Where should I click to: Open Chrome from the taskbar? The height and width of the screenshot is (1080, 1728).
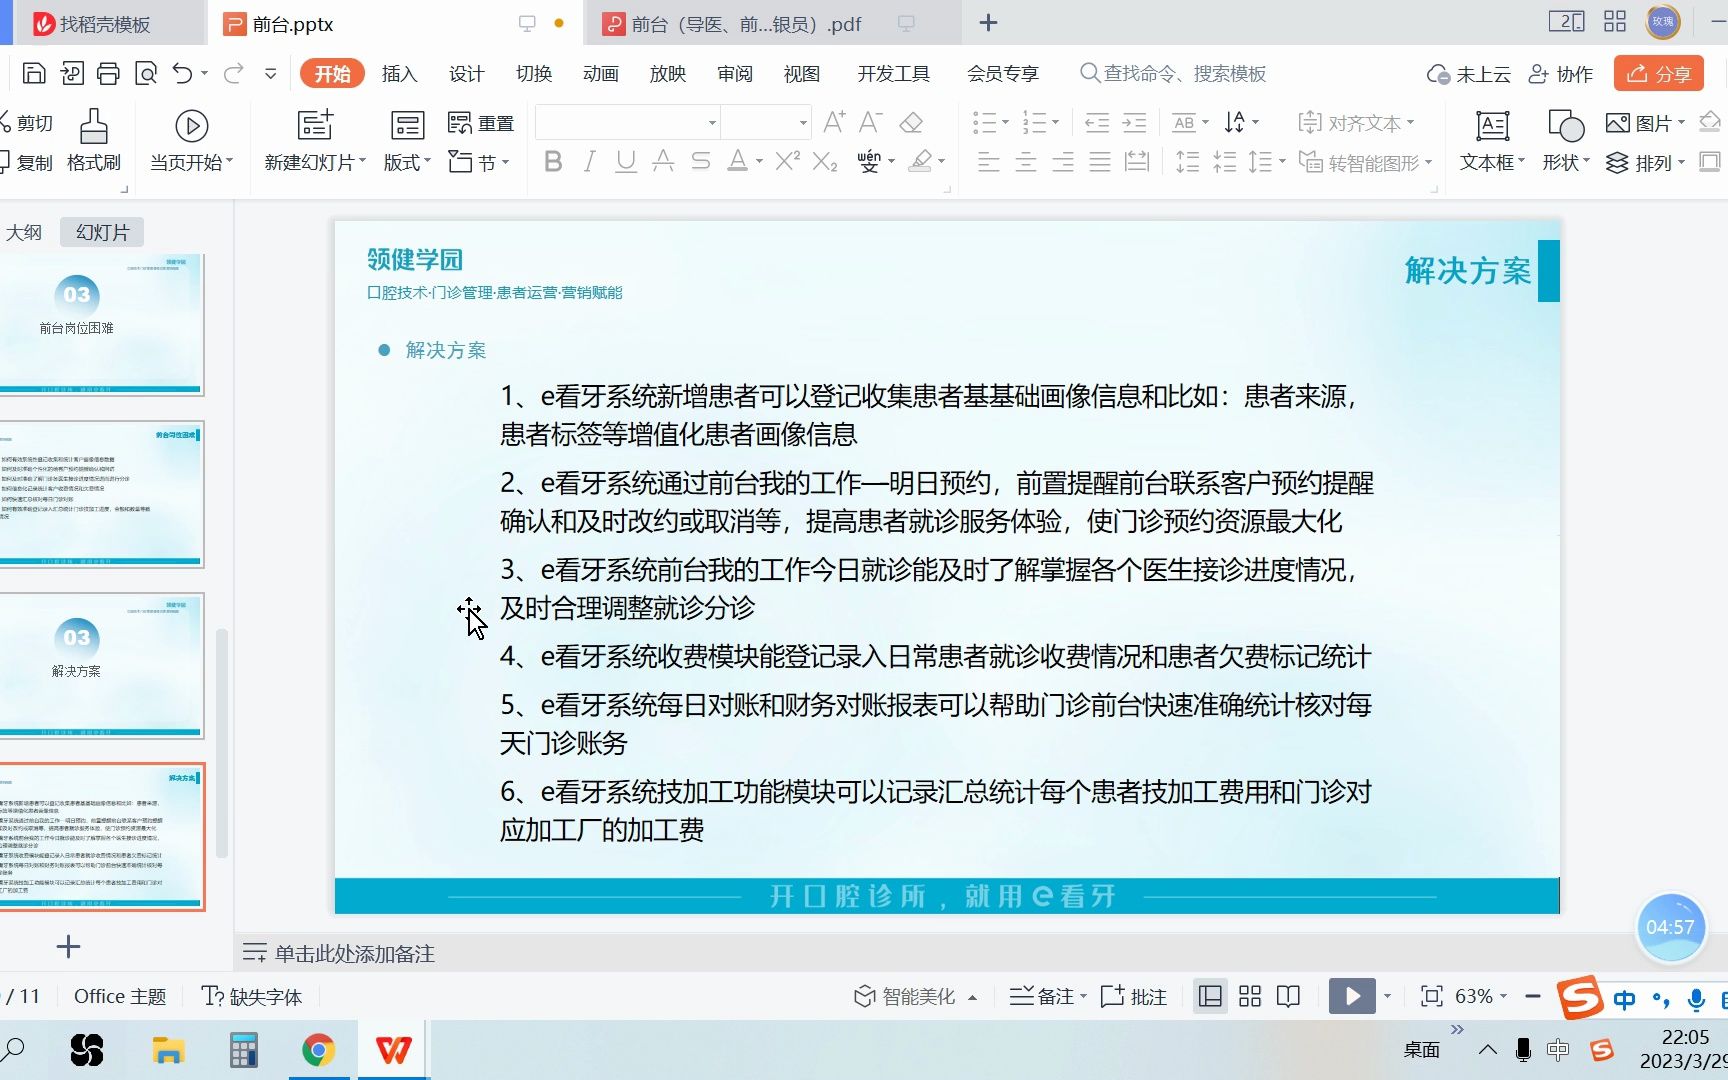pos(318,1050)
